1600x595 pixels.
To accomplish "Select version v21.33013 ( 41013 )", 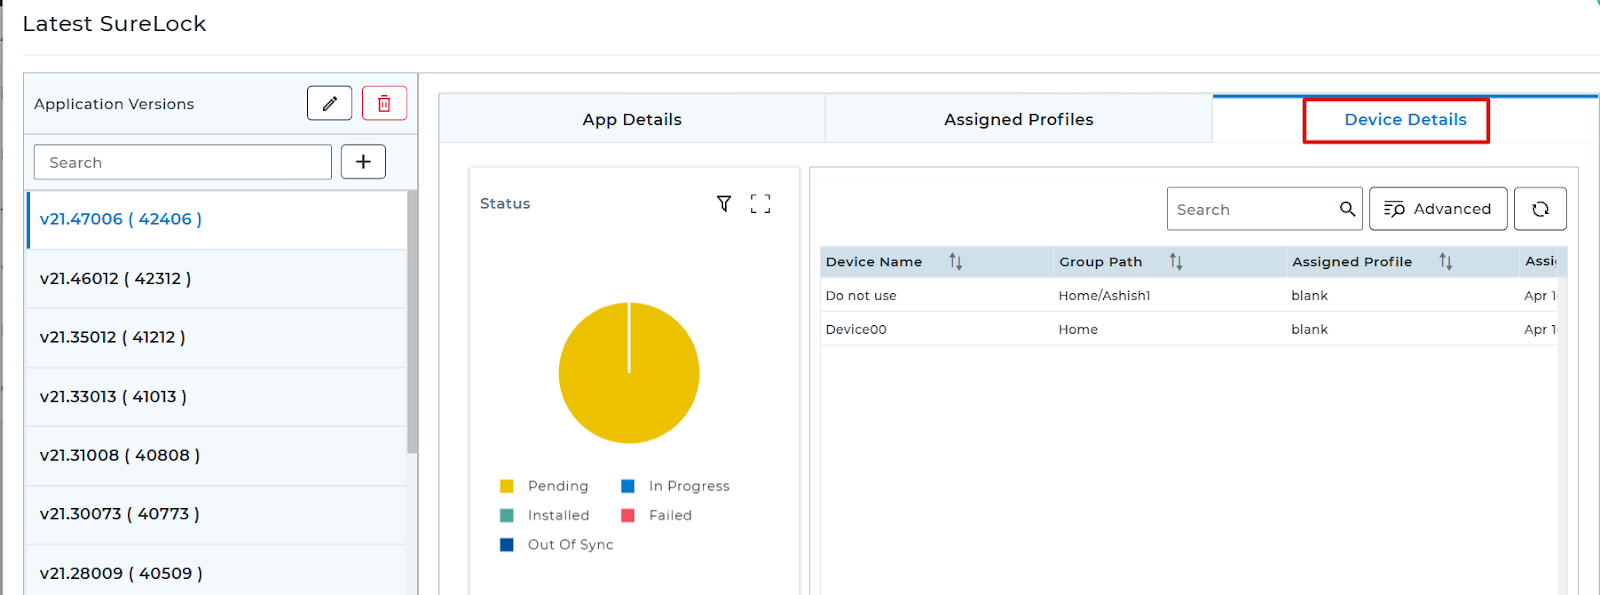I will tap(216, 397).
